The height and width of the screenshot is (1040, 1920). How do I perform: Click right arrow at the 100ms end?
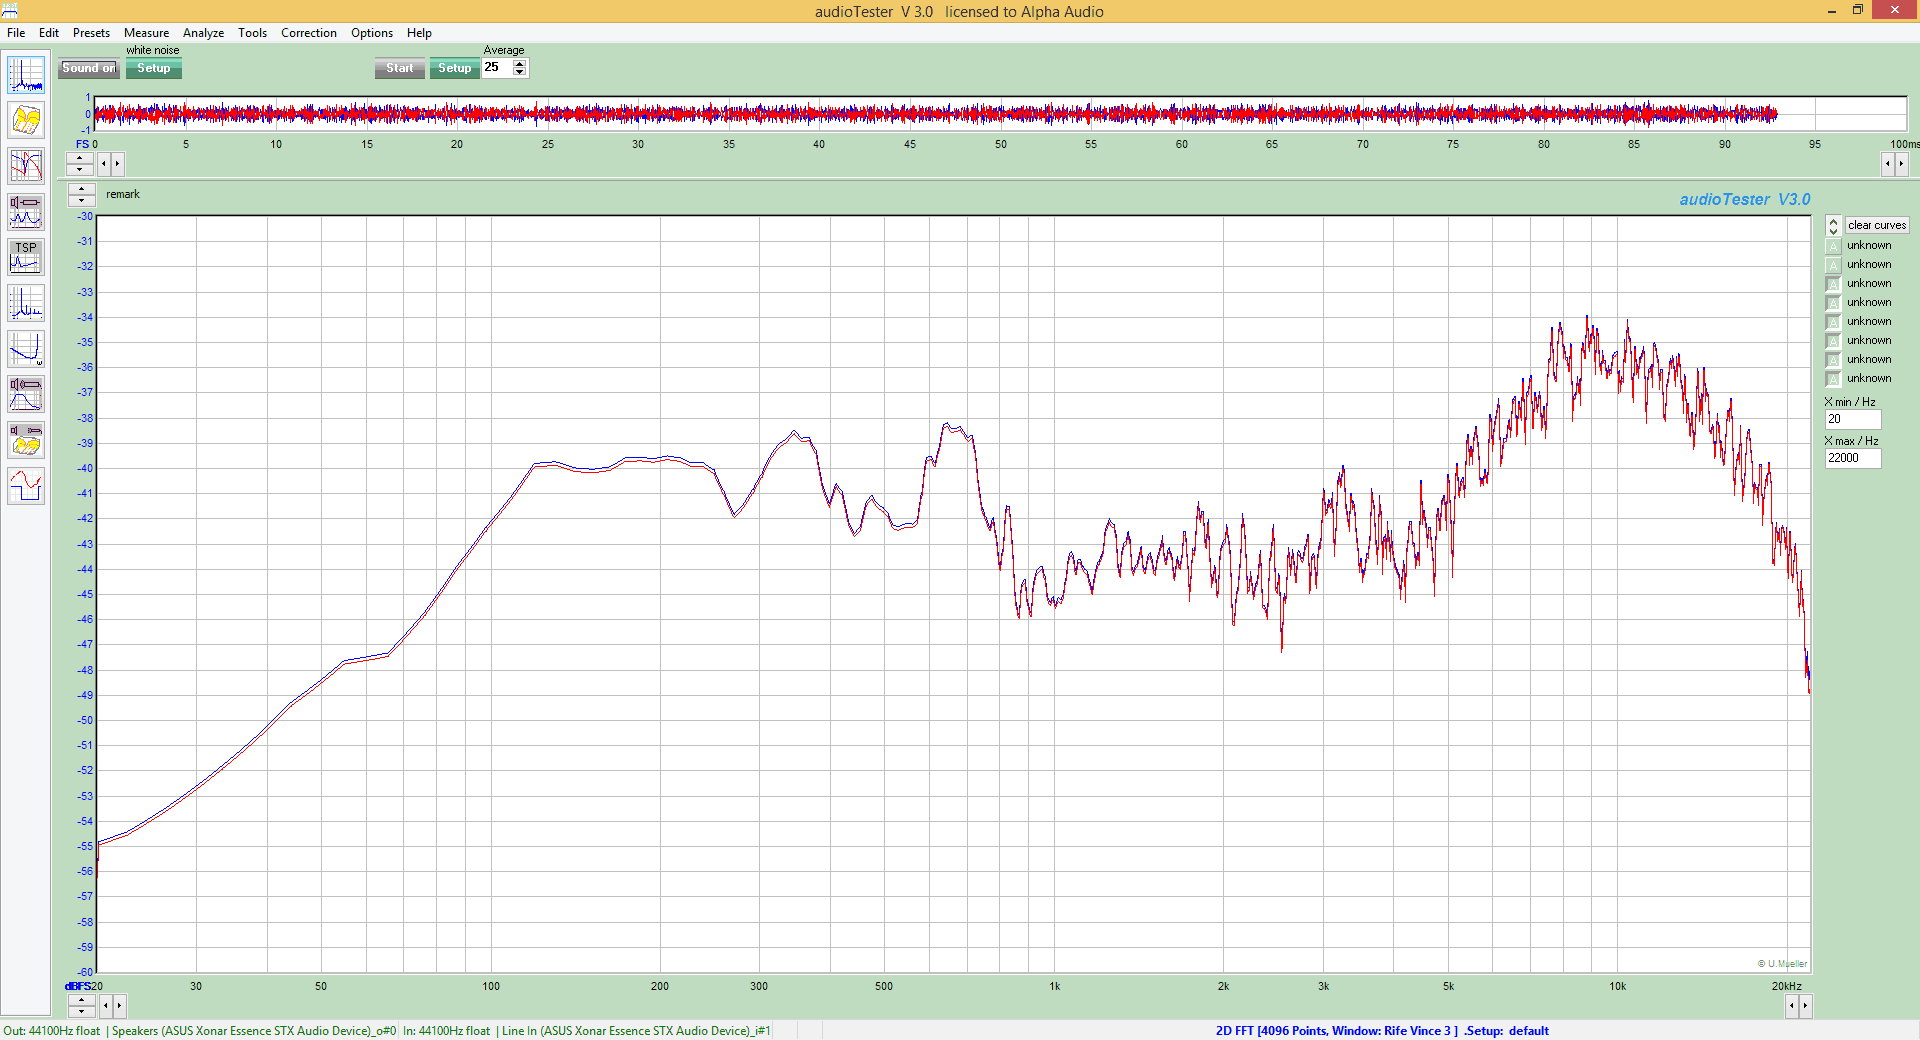point(1901,163)
